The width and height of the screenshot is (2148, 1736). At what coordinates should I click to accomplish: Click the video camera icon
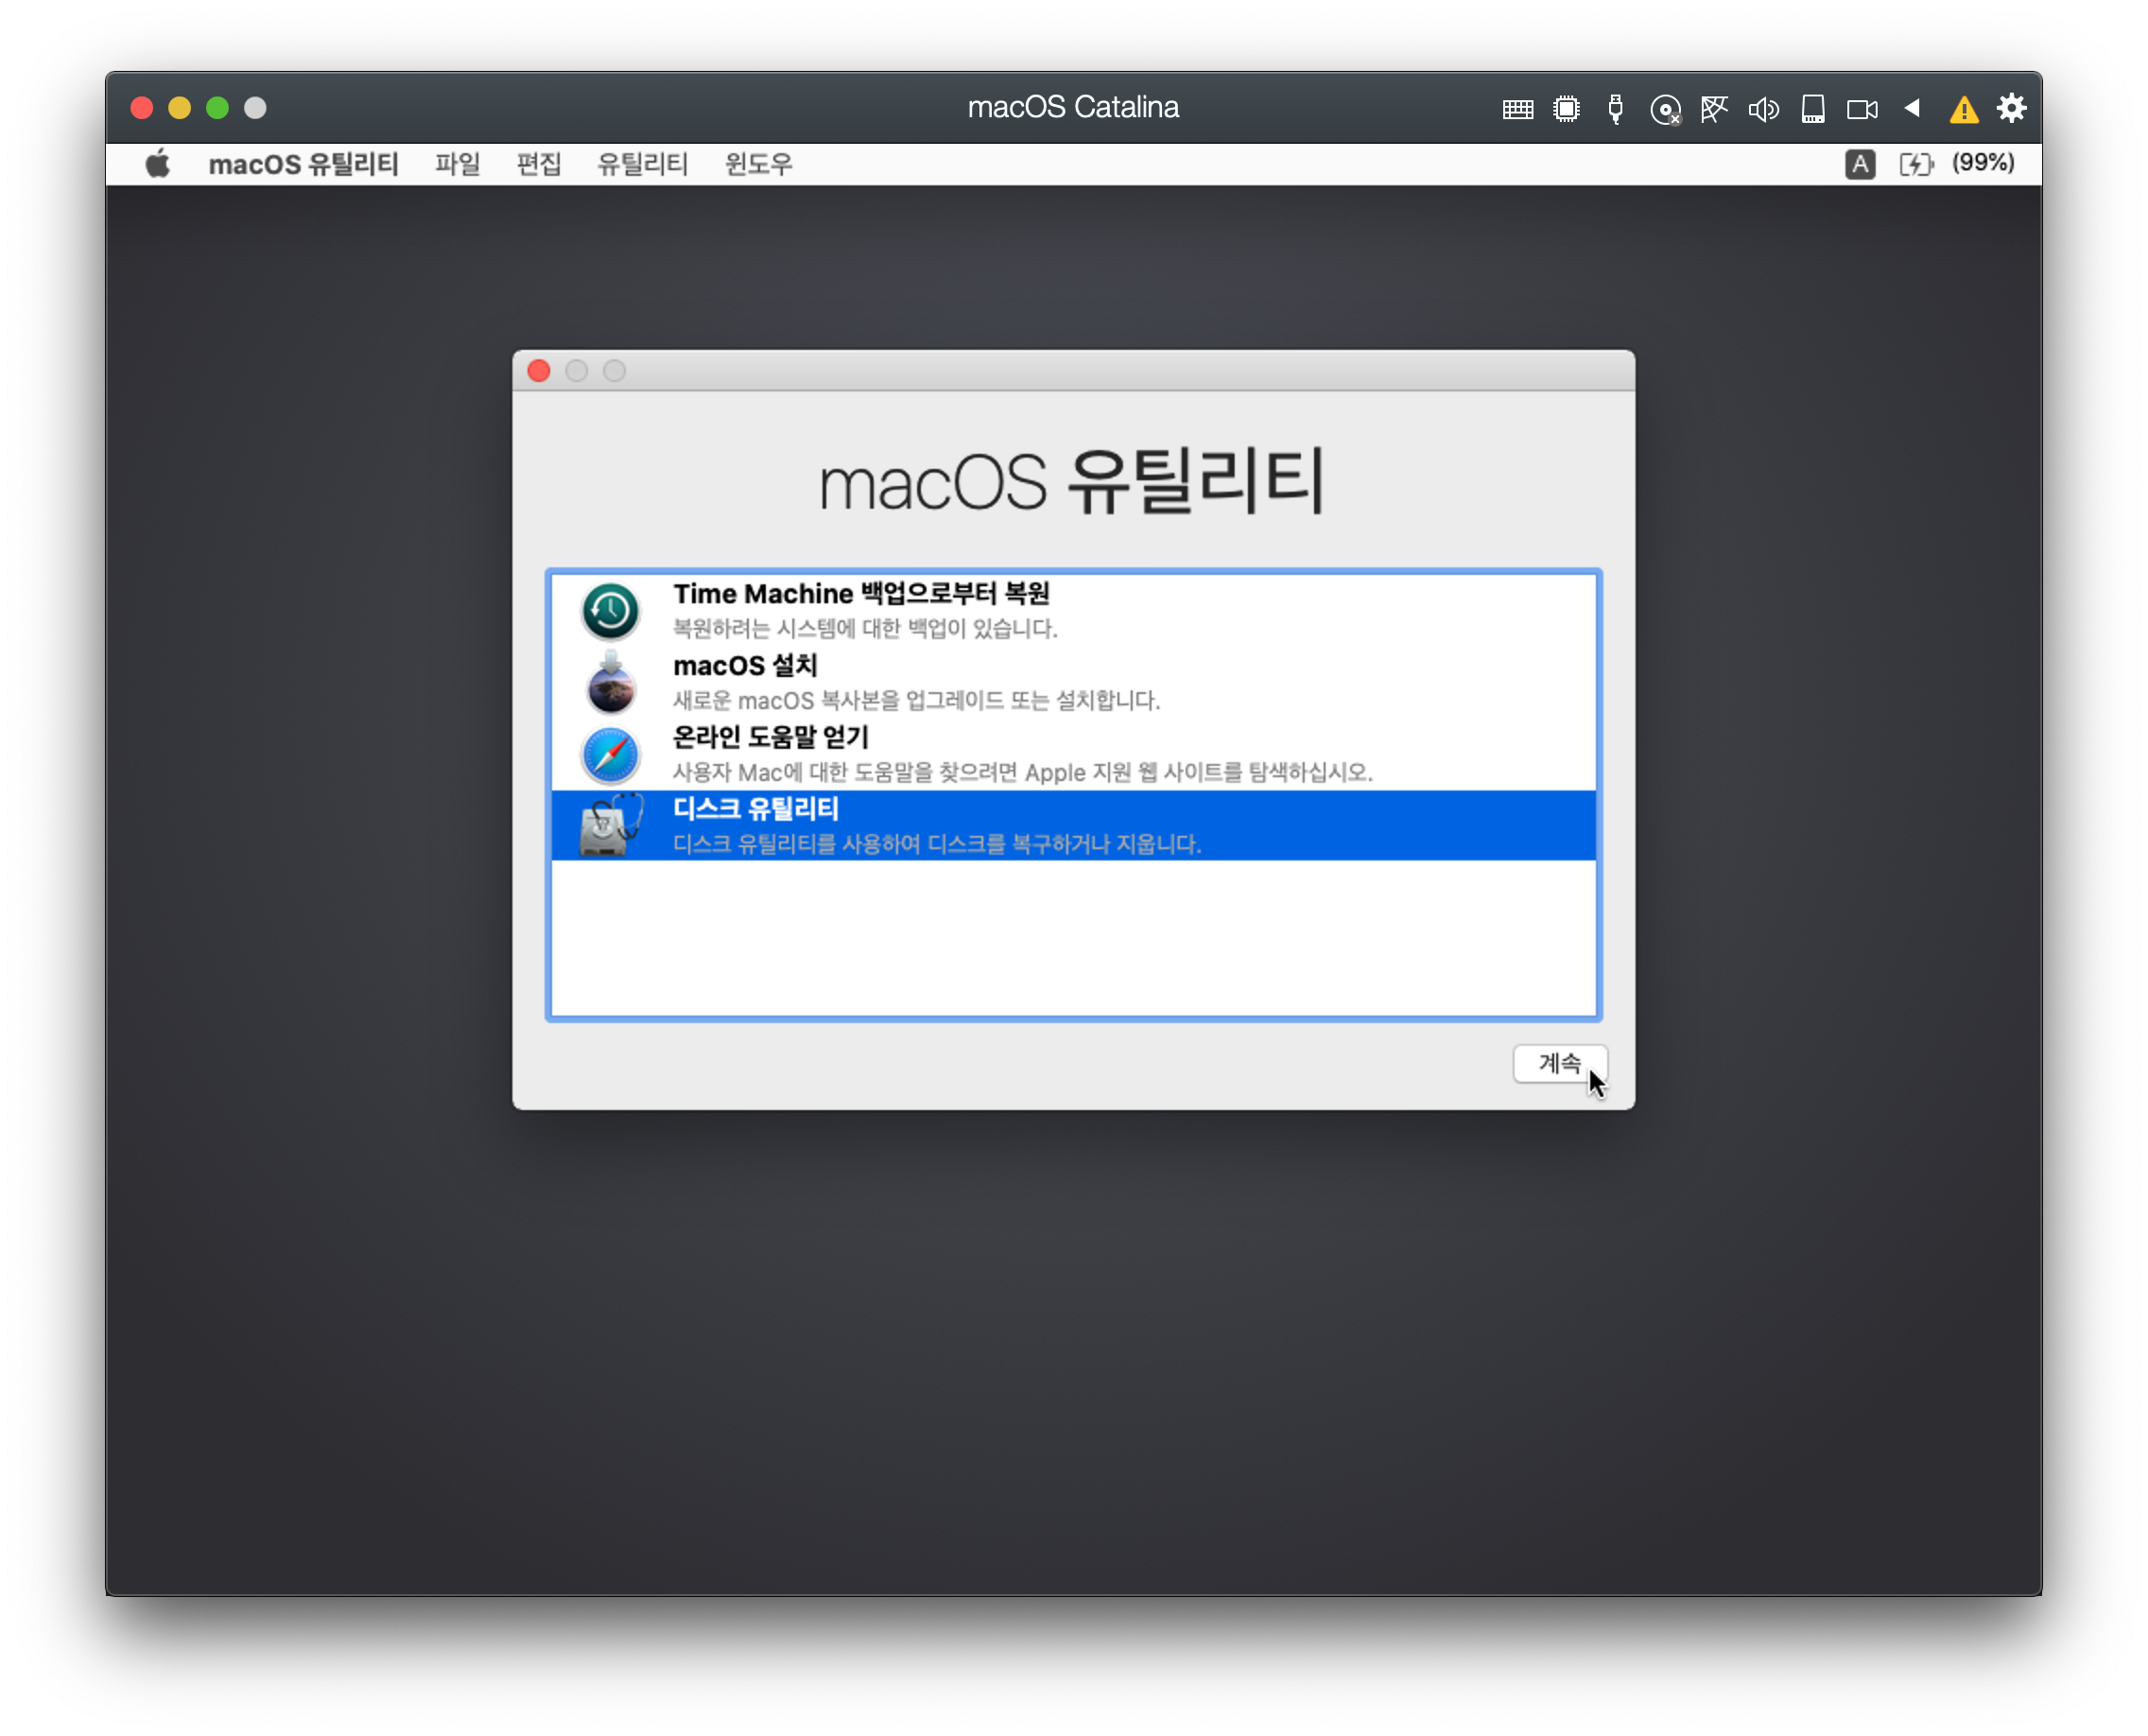1862,109
